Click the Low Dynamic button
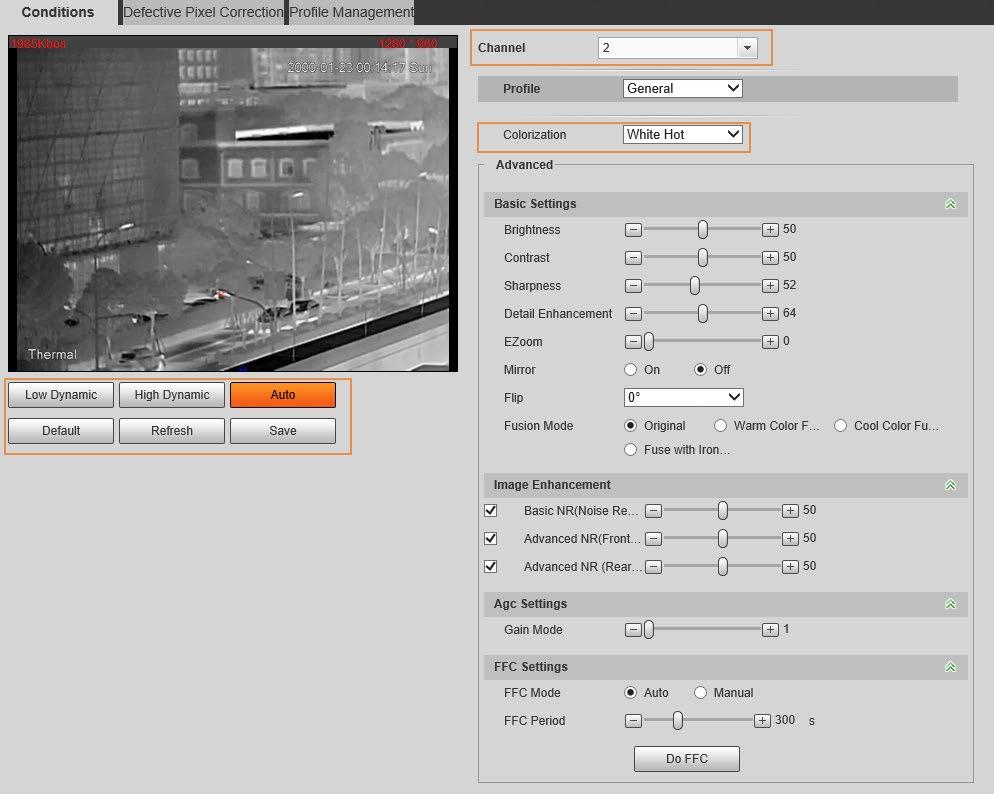994x794 pixels. coord(61,395)
